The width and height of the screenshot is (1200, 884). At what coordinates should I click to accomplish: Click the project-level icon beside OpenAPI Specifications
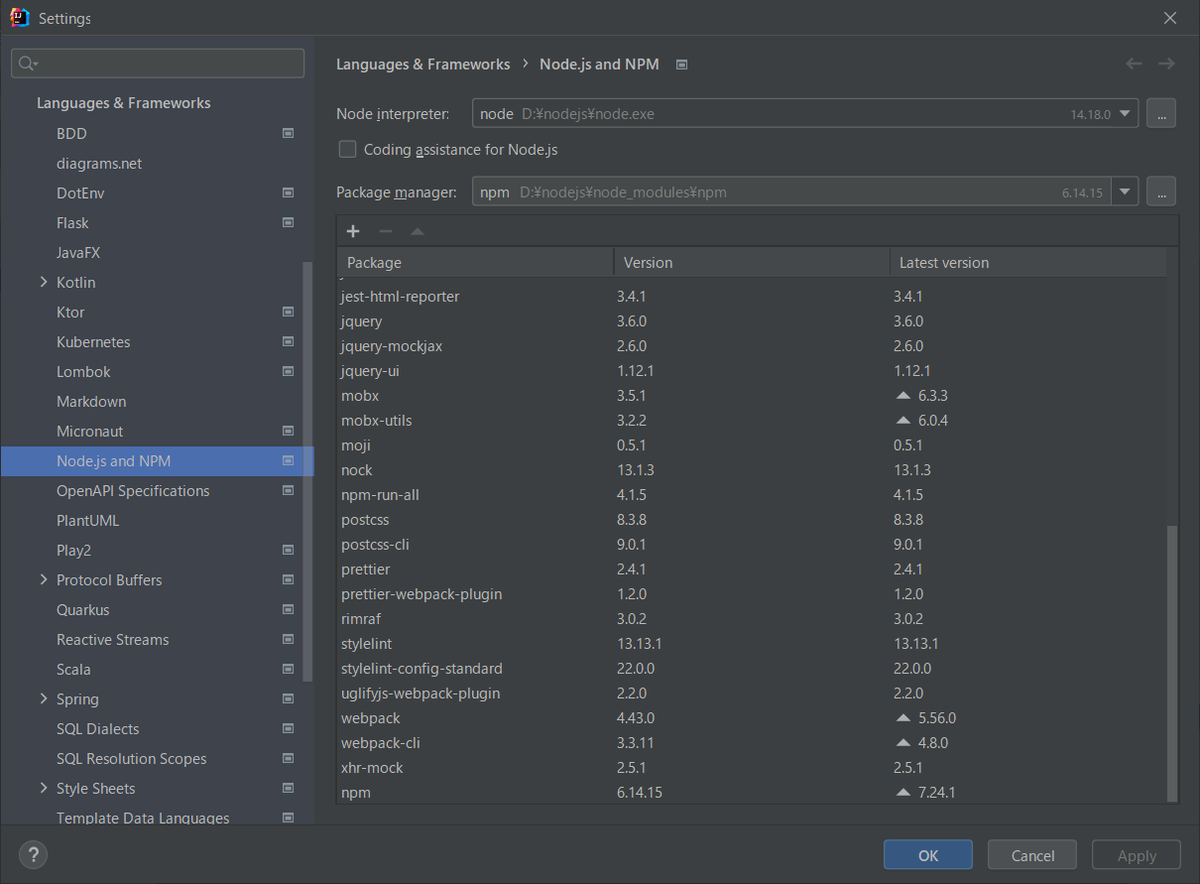coord(288,491)
